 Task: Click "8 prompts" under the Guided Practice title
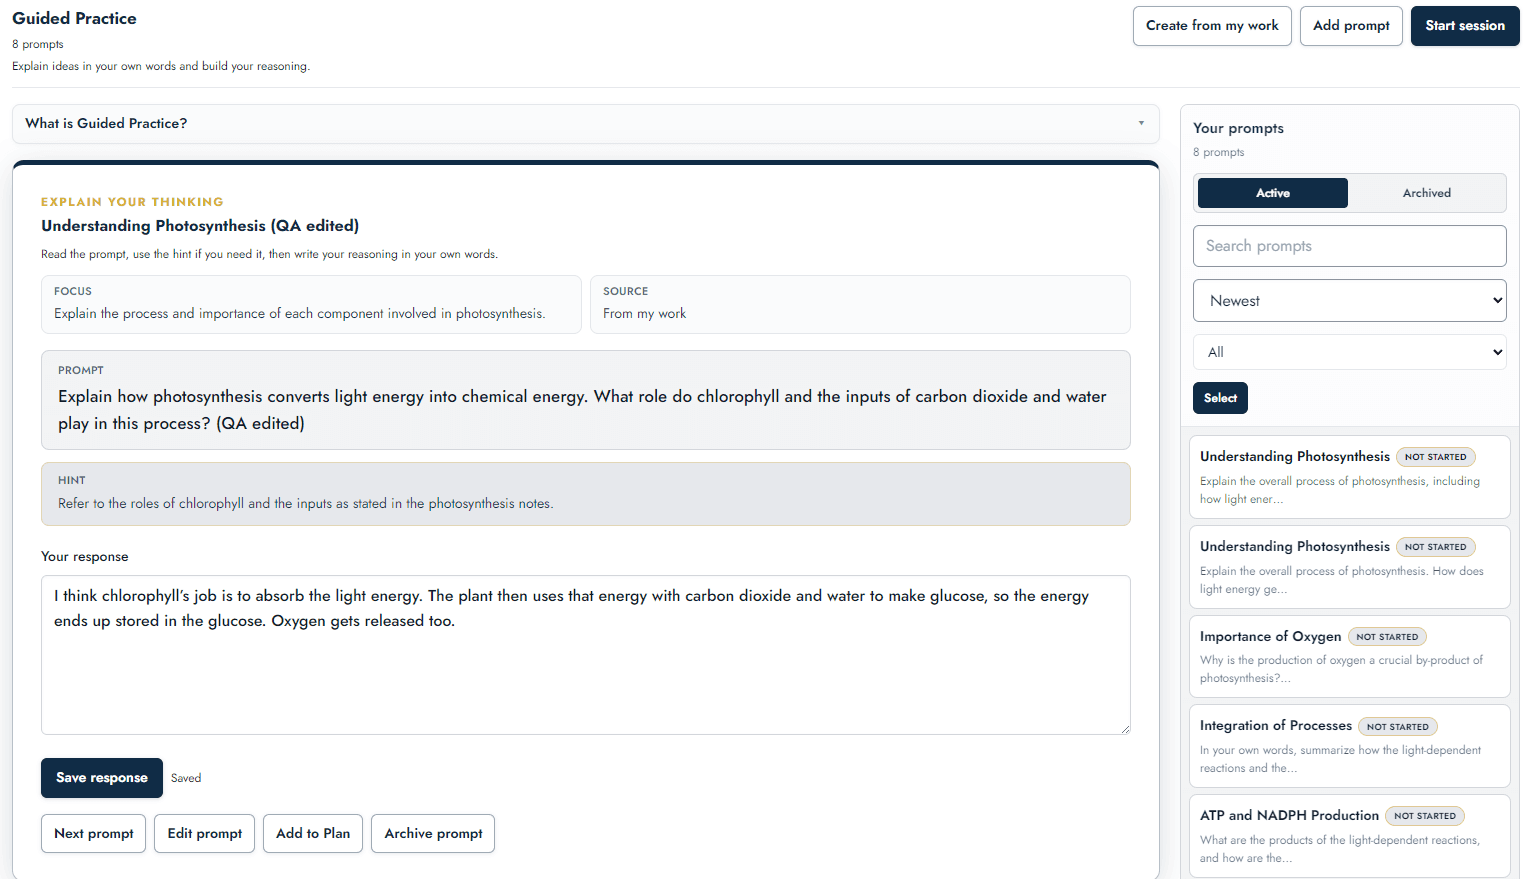coord(38,44)
